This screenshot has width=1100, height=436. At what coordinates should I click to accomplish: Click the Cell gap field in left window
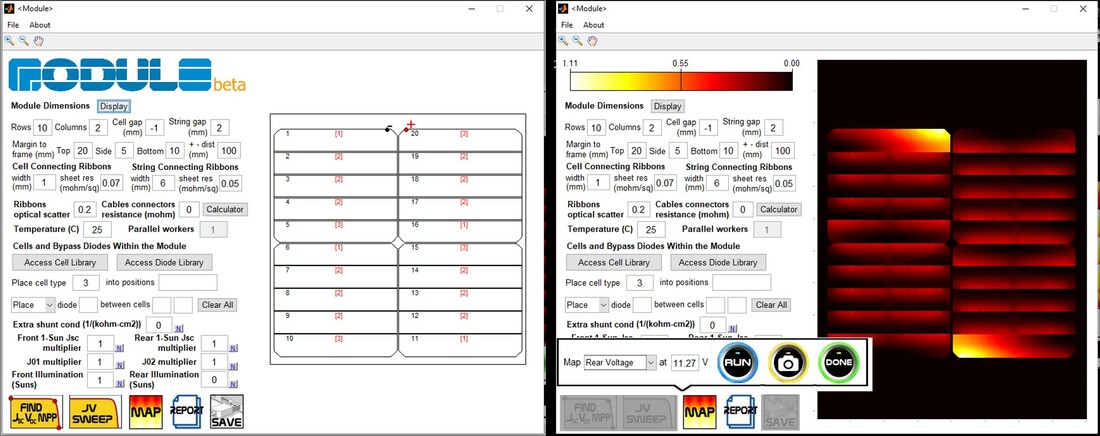point(154,128)
